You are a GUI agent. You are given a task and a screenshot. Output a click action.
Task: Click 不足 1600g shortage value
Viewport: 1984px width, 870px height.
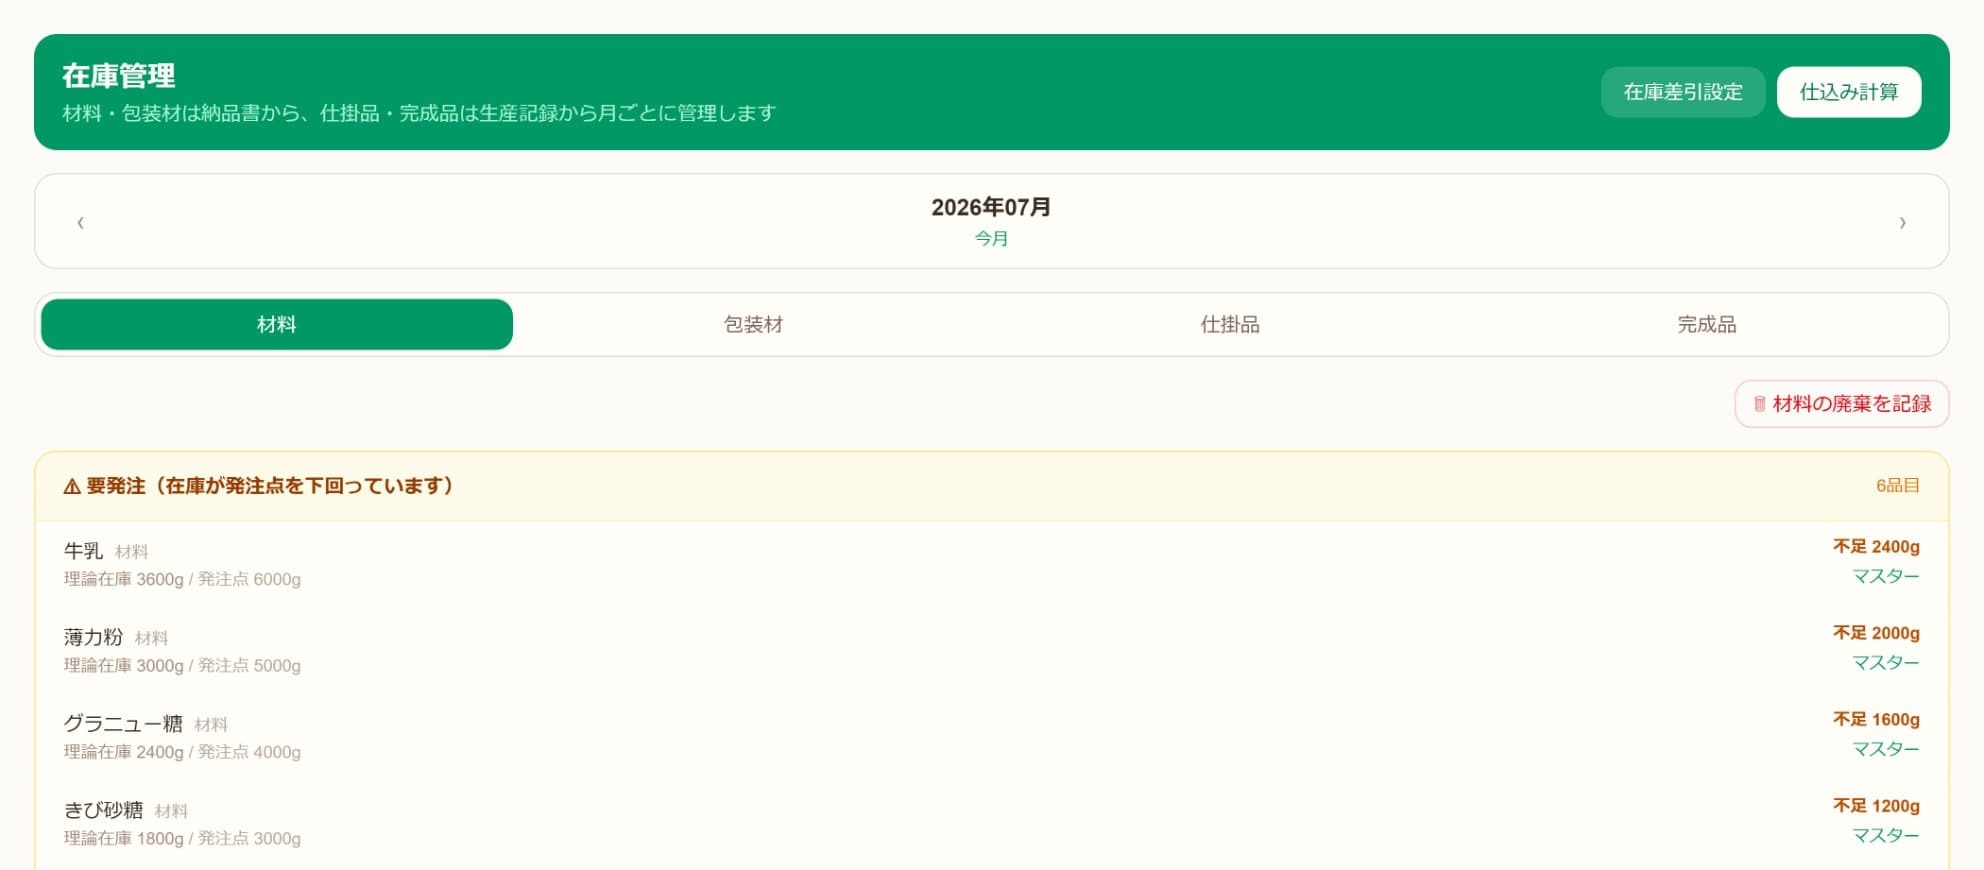click(x=1876, y=720)
